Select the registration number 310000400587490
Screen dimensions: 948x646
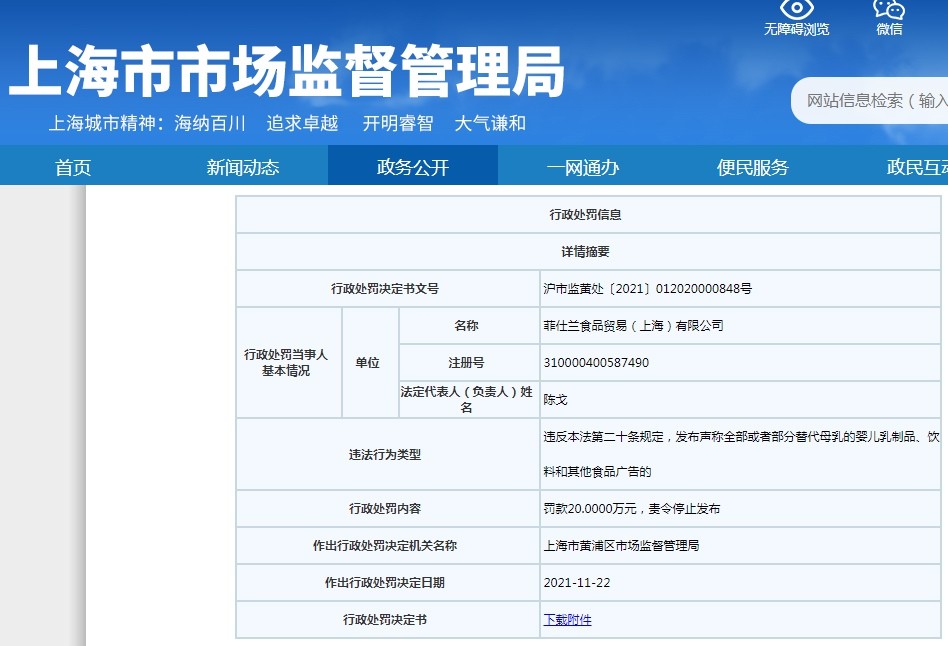pos(596,363)
